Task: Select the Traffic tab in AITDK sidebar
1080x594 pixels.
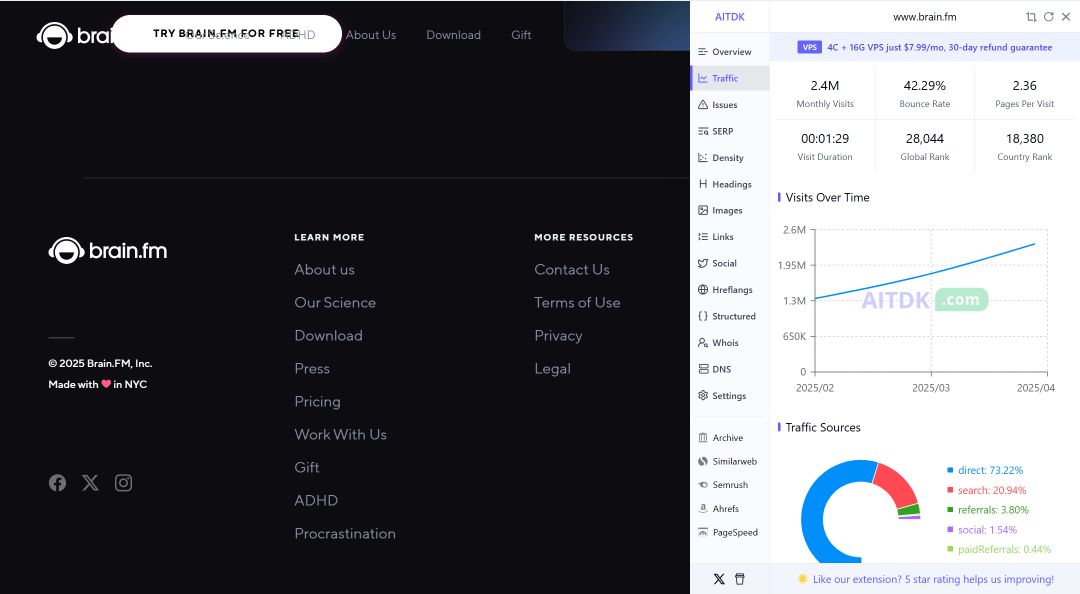Action: point(729,78)
